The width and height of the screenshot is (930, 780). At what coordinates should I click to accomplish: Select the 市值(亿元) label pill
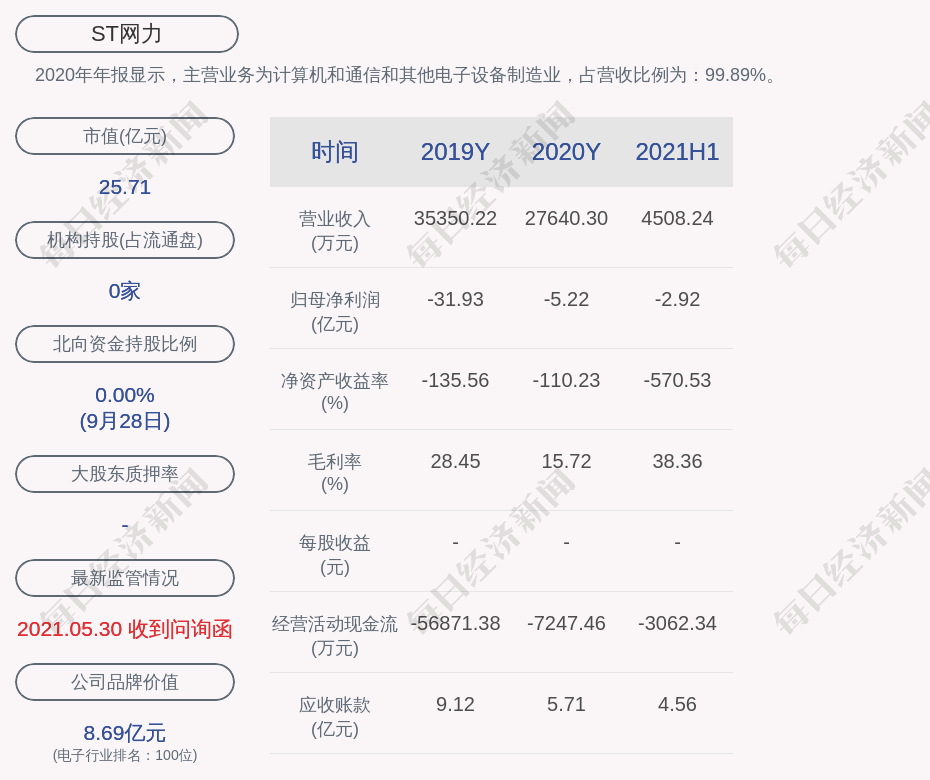tap(125, 136)
